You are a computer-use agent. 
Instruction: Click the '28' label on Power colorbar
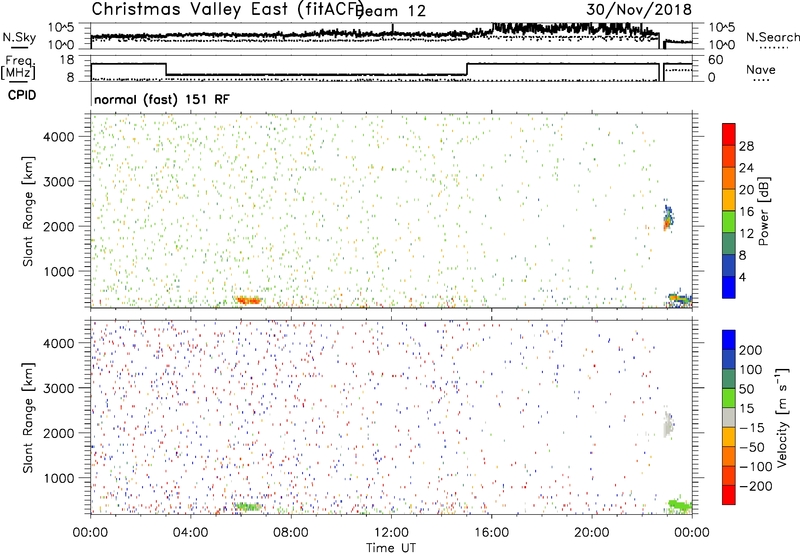click(746, 146)
